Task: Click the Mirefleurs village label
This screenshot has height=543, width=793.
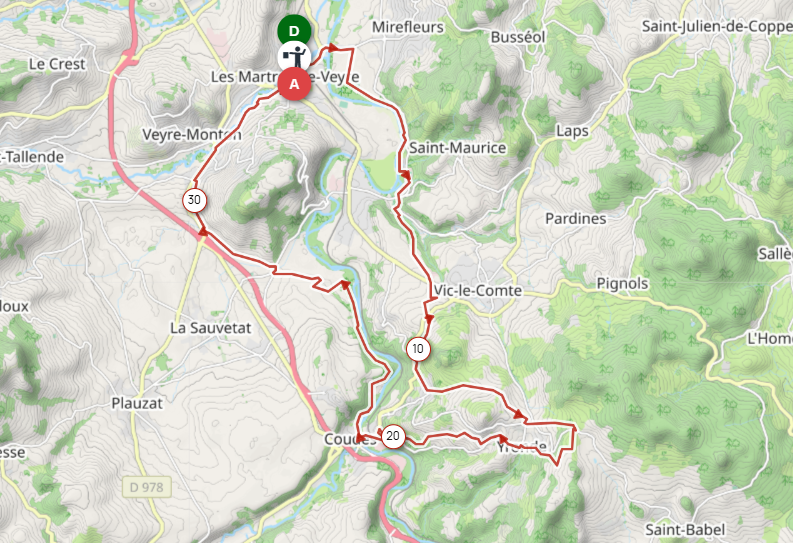Action: [408, 27]
